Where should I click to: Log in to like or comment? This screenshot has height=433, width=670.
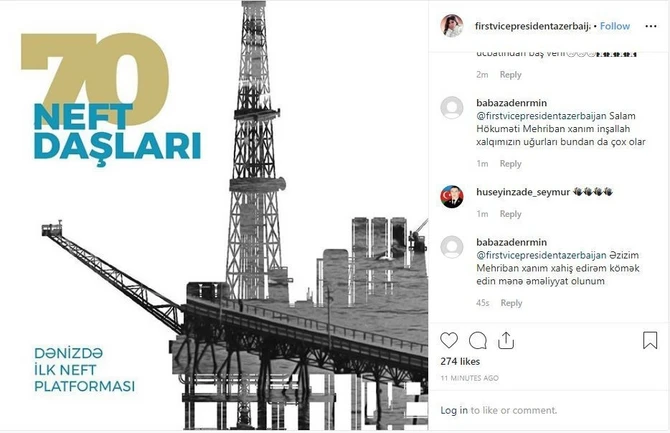tap(454, 410)
